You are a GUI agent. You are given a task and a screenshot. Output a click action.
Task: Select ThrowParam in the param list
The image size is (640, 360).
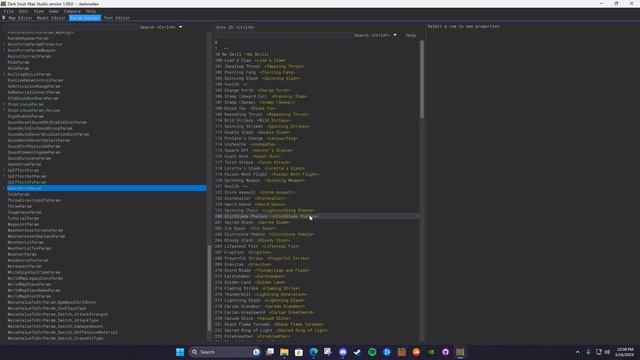[x=20, y=206]
